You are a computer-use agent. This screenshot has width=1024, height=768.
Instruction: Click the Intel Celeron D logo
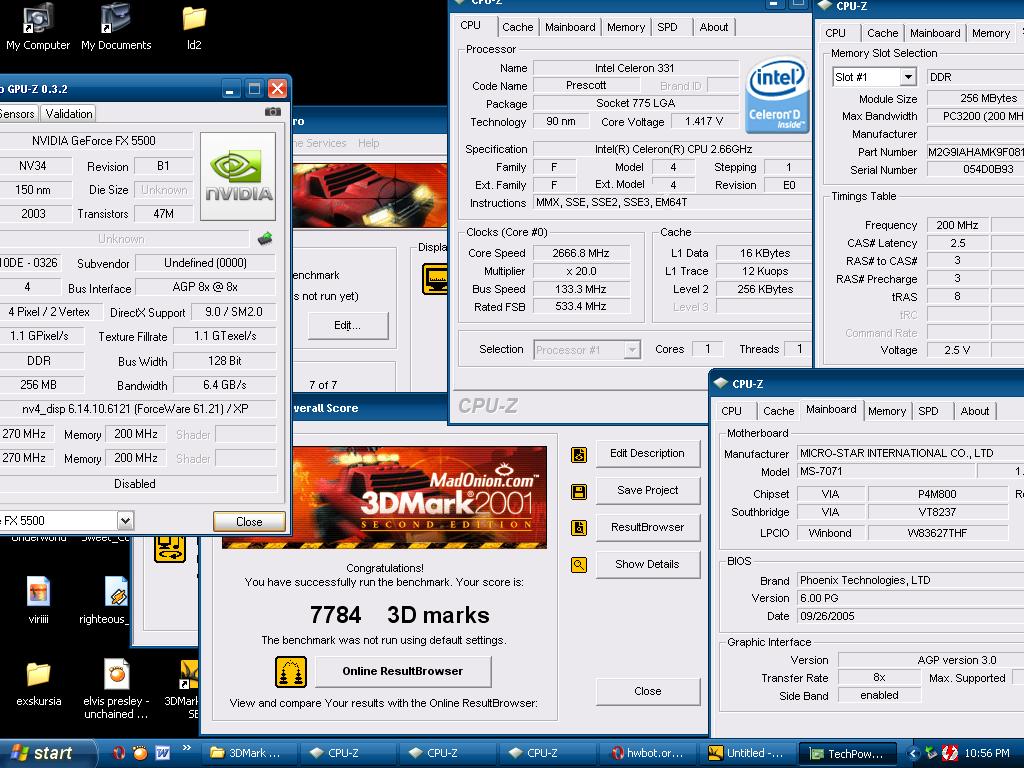point(776,95)
